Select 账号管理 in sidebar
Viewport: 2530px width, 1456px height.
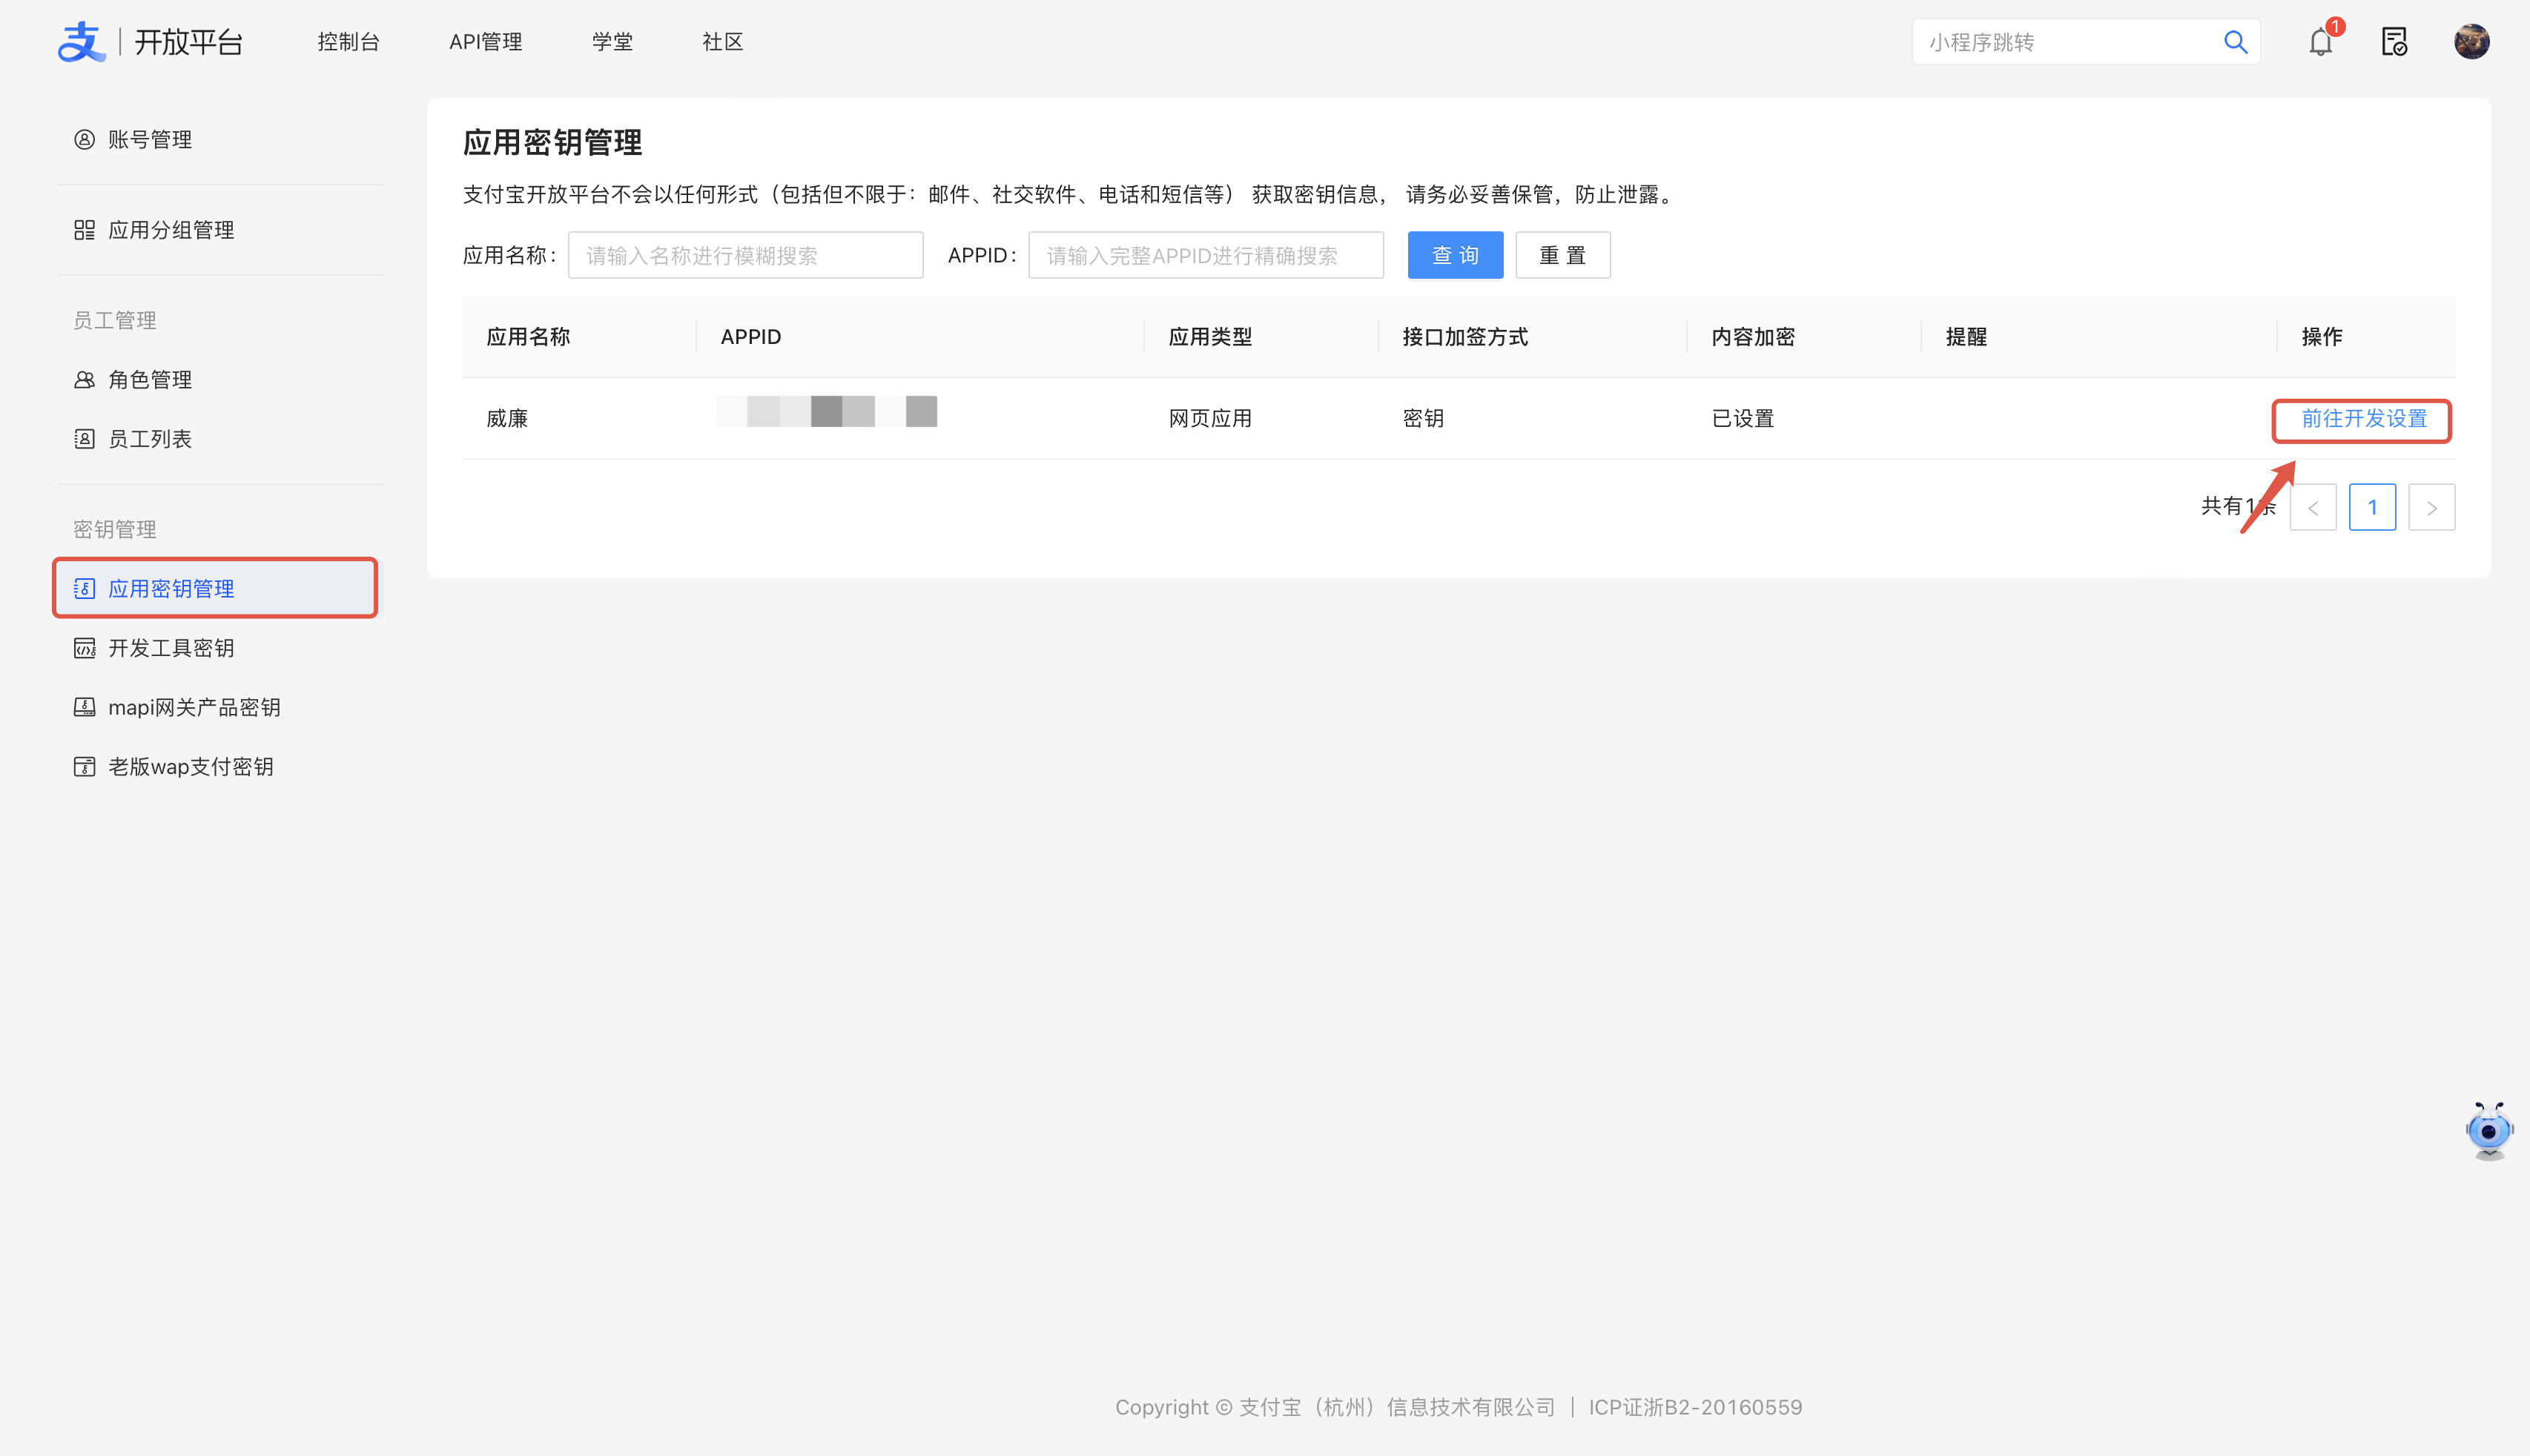pyautogui.click(x=220, y=139)
